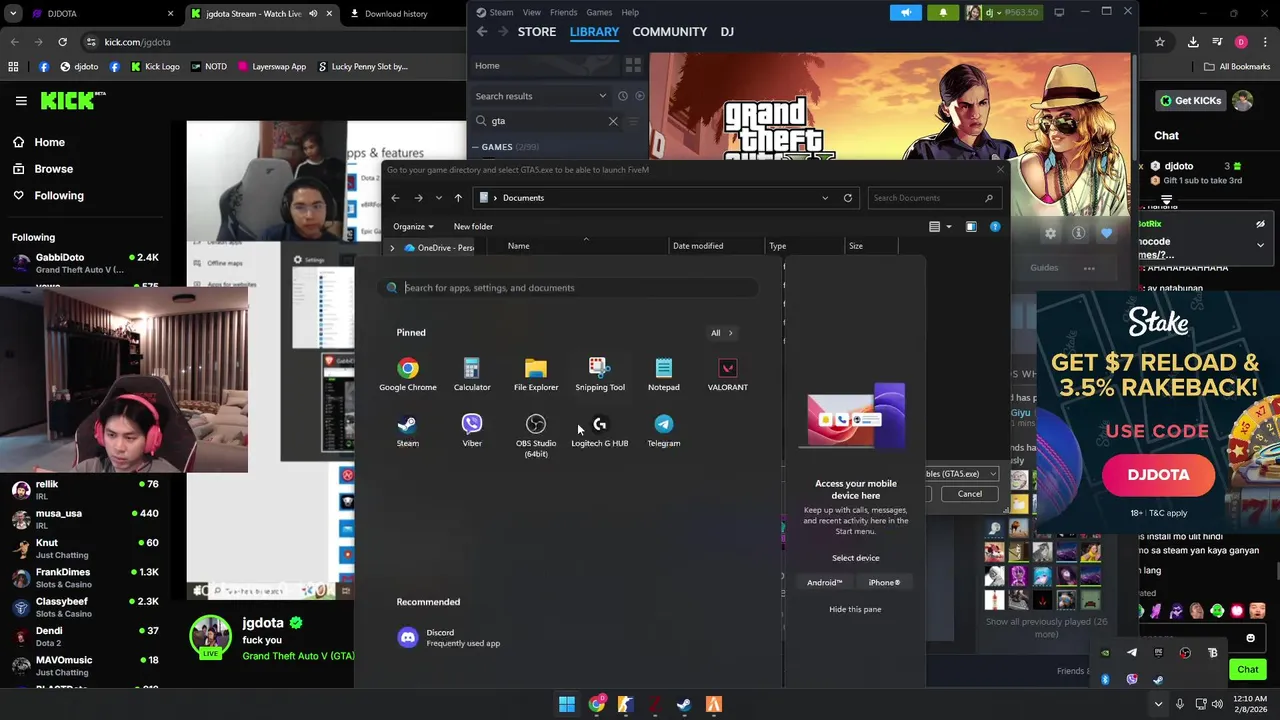Viewport: 1280px width, 720px height.
Task: Open Telegram from pinned apps
Action: 663,430
